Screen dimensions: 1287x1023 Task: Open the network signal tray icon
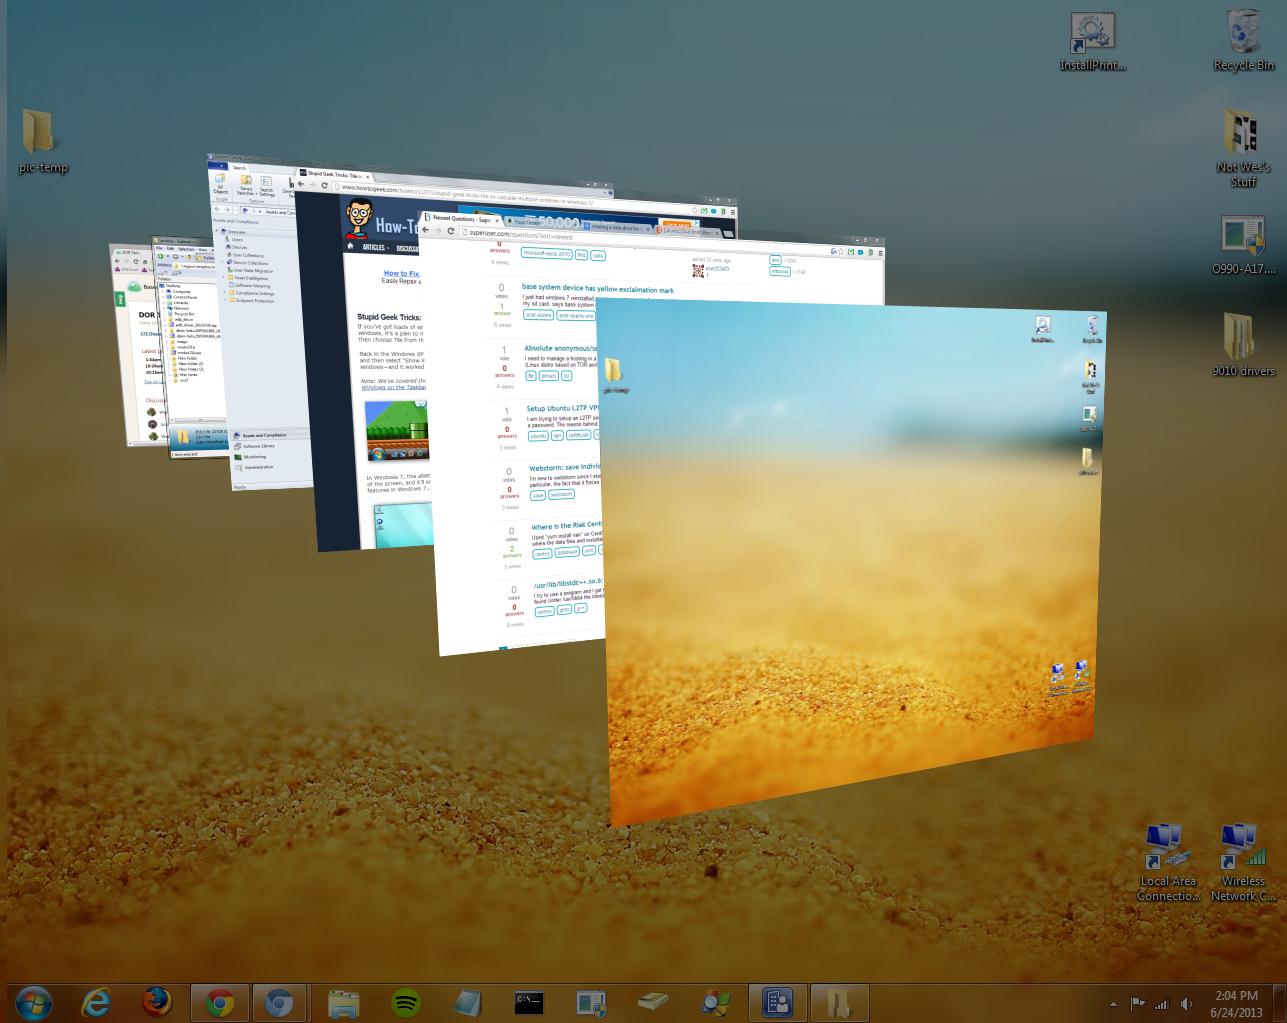(x=1162, y=1004)
